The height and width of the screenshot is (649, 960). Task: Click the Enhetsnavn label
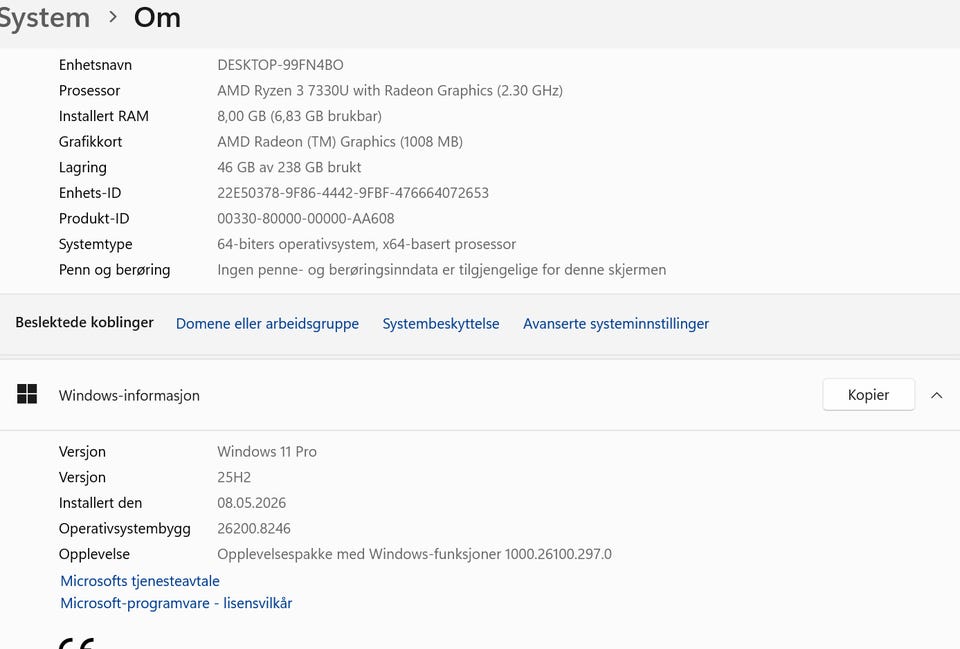click(x=95, y=65)
